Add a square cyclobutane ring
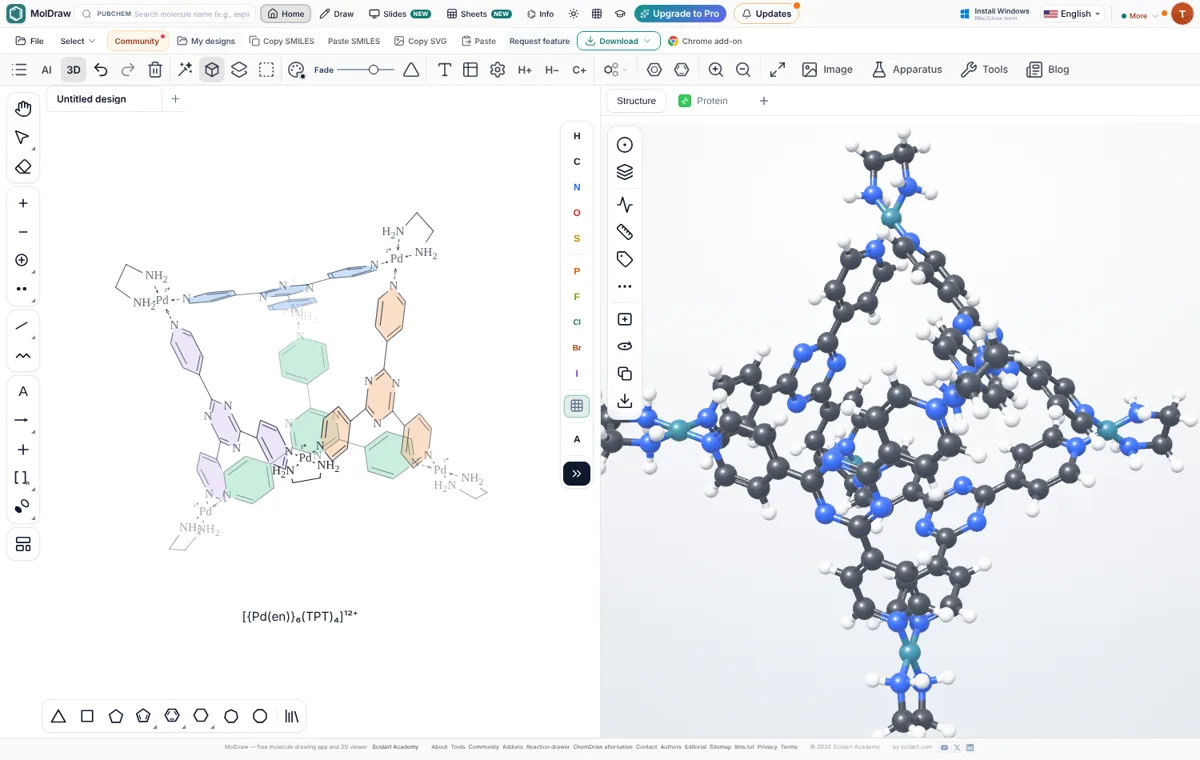This screenshot has width=1200, height=760. 87,716
